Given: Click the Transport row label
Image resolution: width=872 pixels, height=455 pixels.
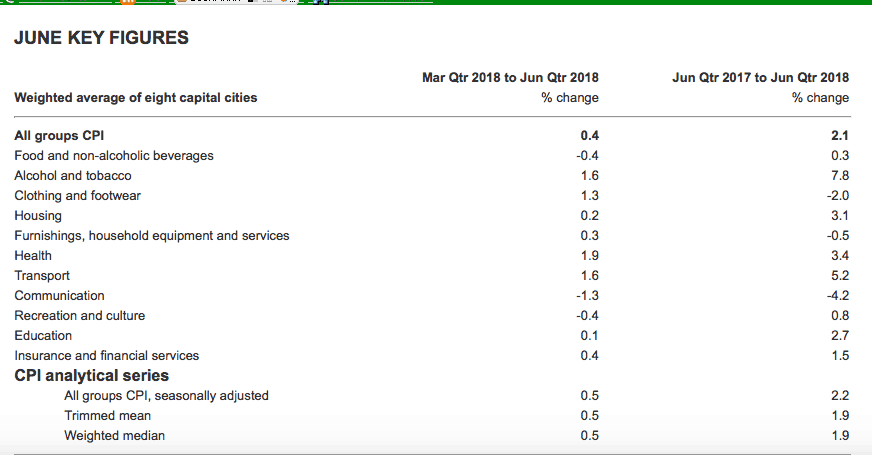Looking at the screenshot, I should click(x=42, y=275).
